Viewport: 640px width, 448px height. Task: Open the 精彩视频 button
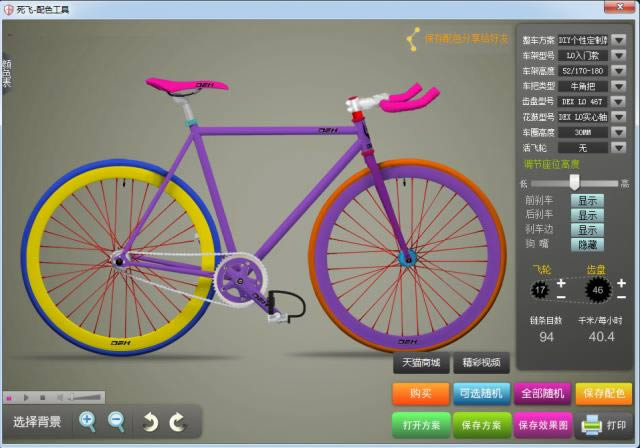pos(482,363)
